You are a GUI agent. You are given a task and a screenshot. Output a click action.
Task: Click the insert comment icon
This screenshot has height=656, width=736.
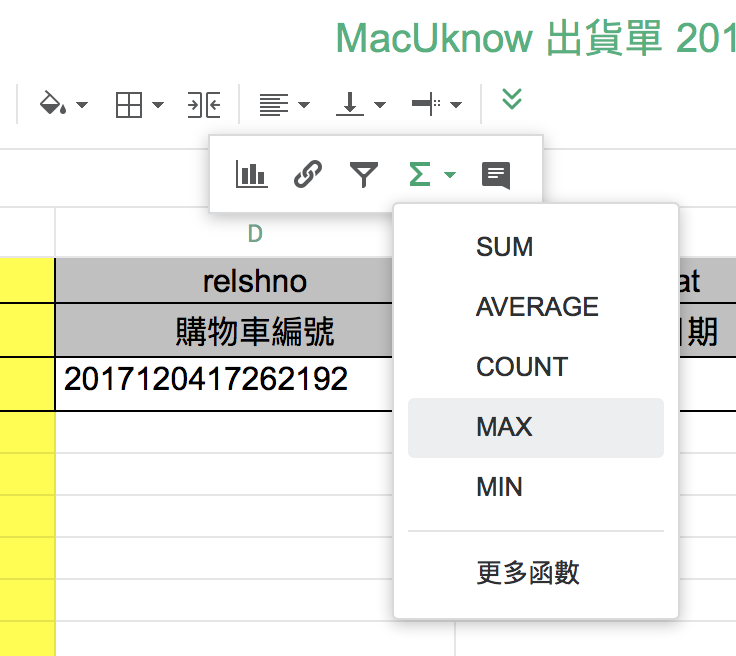click(495, 175)
